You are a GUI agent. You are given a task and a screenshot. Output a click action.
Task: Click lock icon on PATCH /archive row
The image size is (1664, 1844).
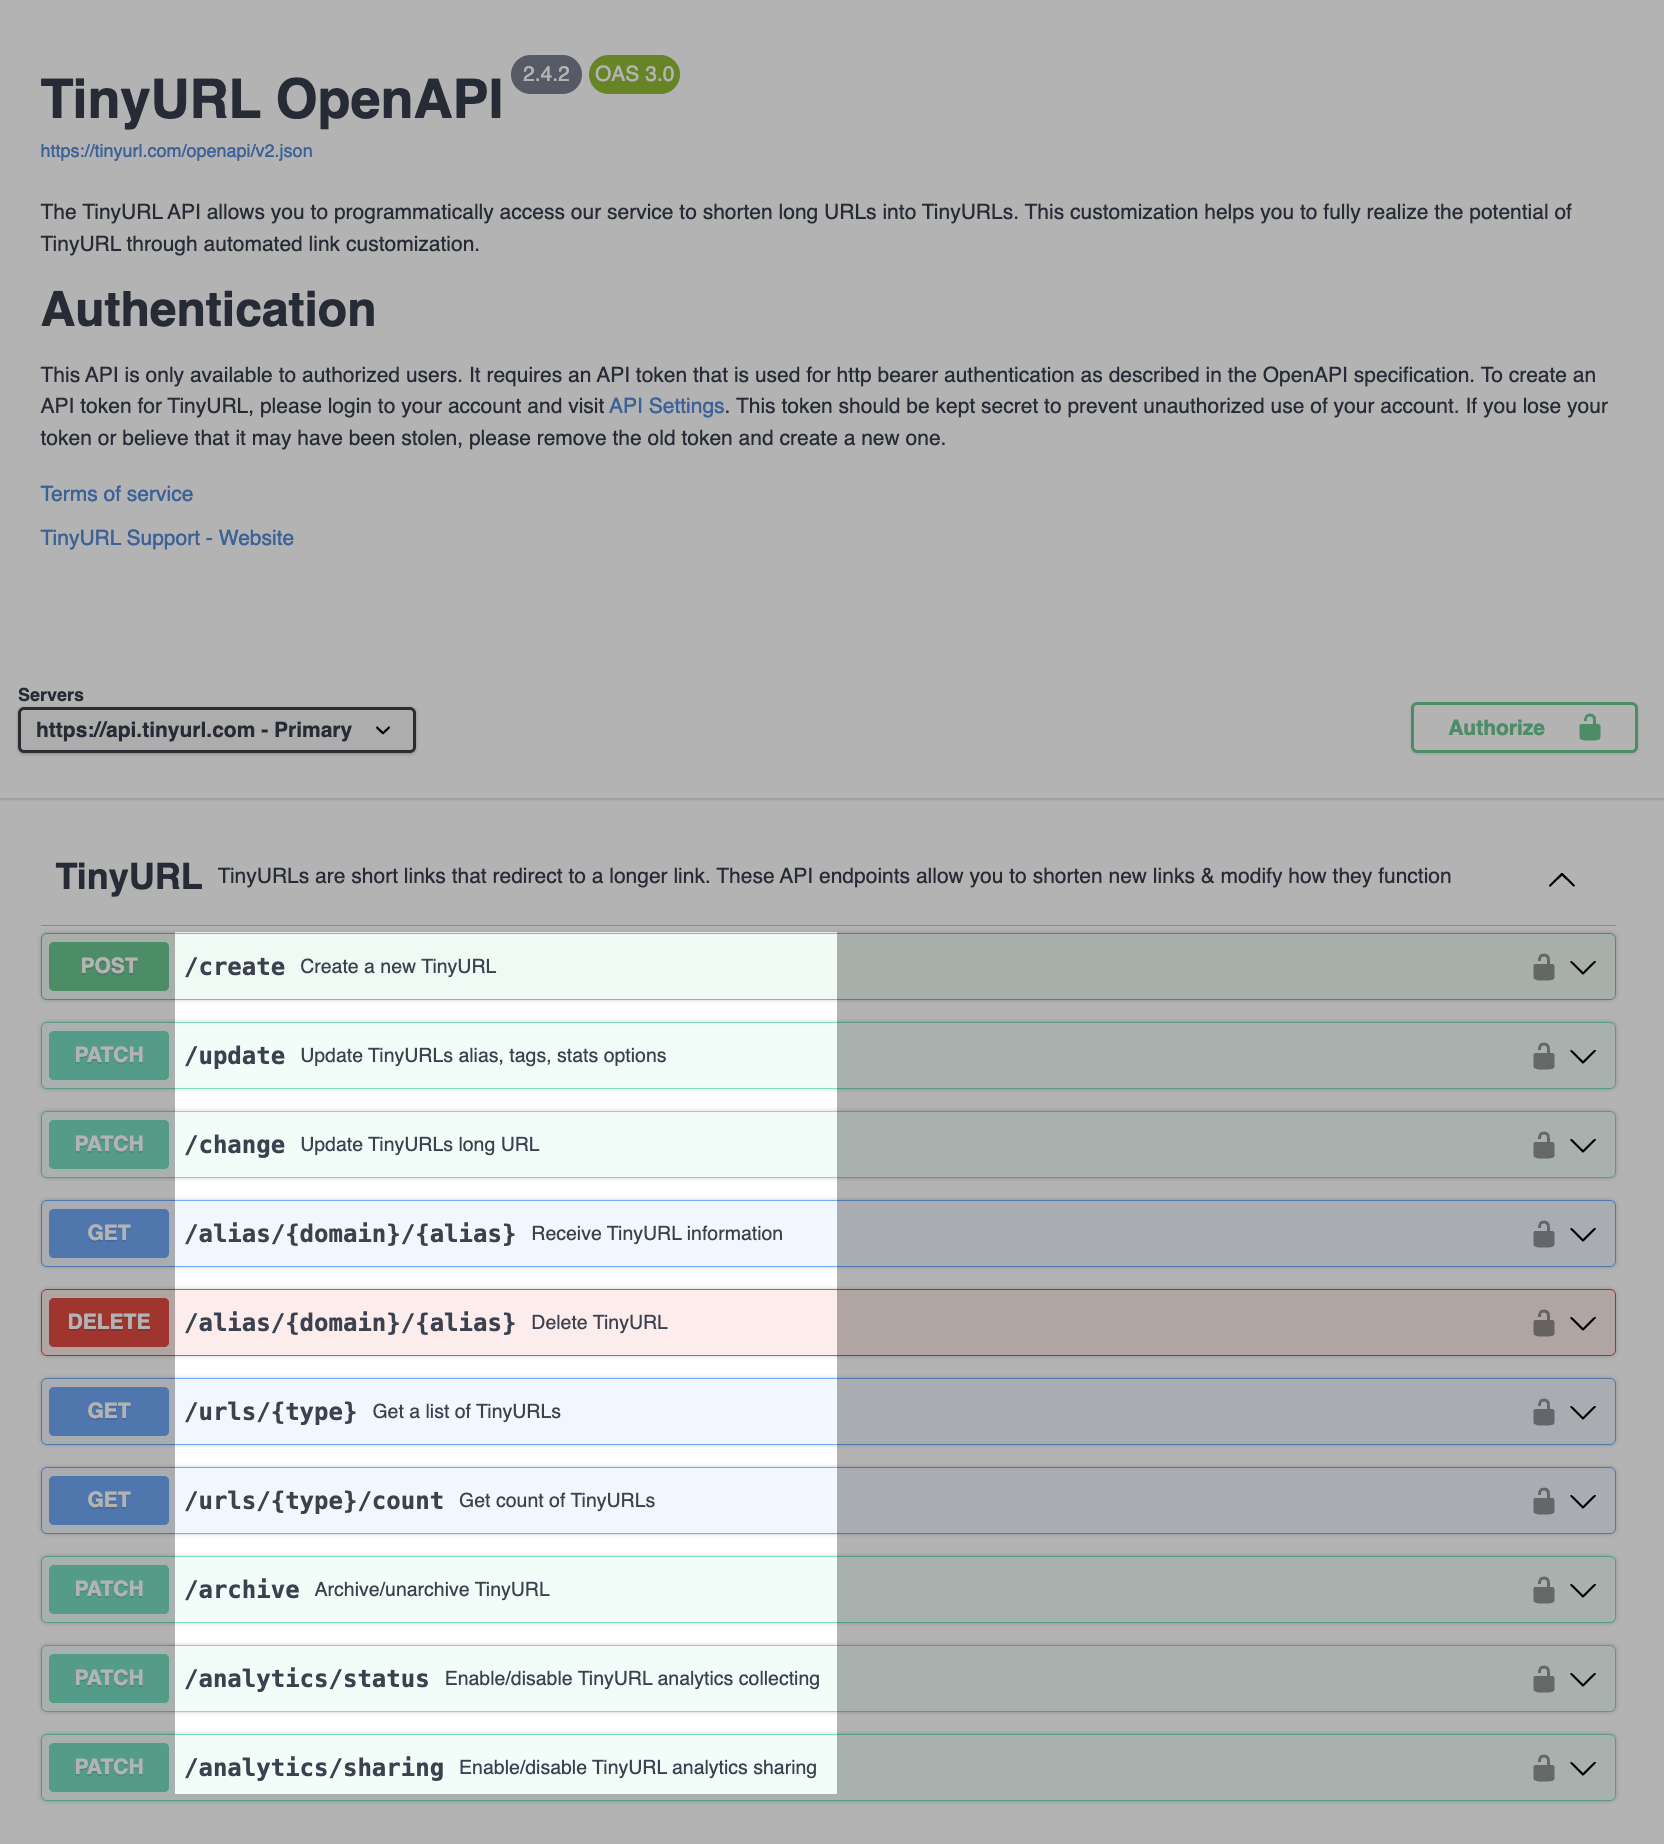point(1543,1590)
